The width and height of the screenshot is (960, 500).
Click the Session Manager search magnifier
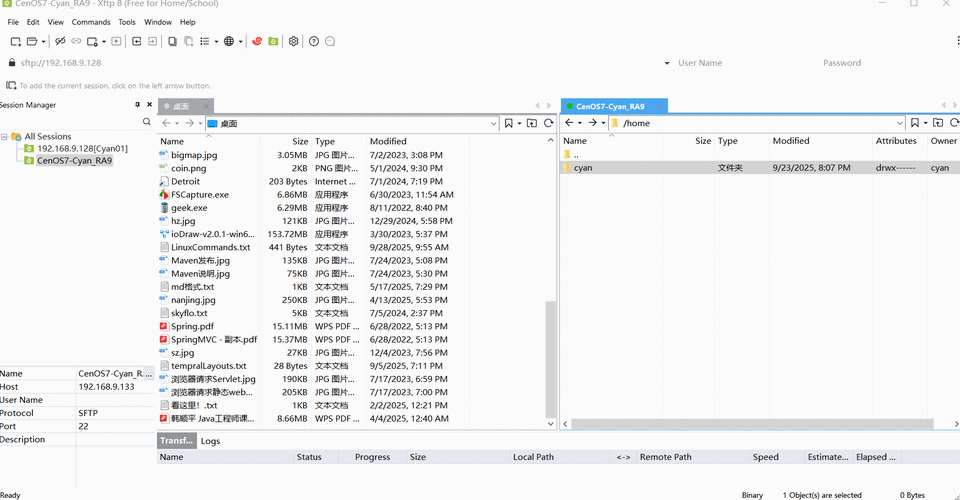pos(147,122)
